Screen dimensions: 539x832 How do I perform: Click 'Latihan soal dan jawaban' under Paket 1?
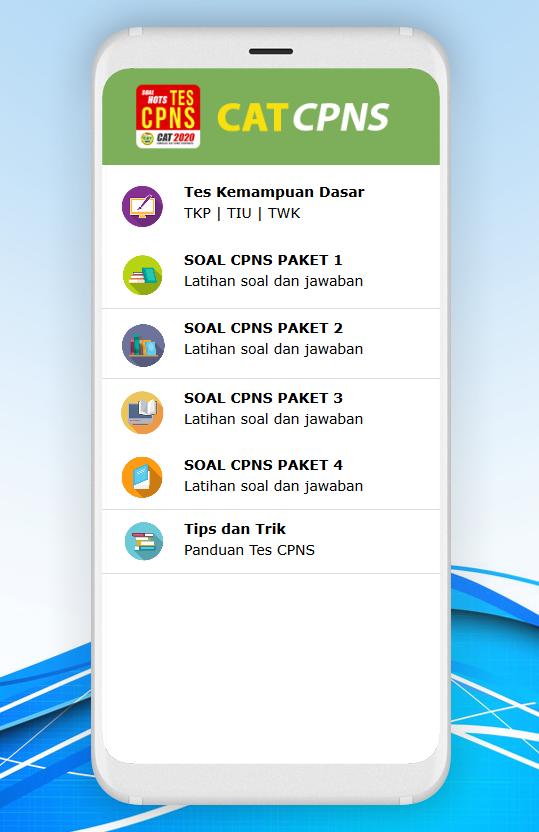[x=273, y=281]
